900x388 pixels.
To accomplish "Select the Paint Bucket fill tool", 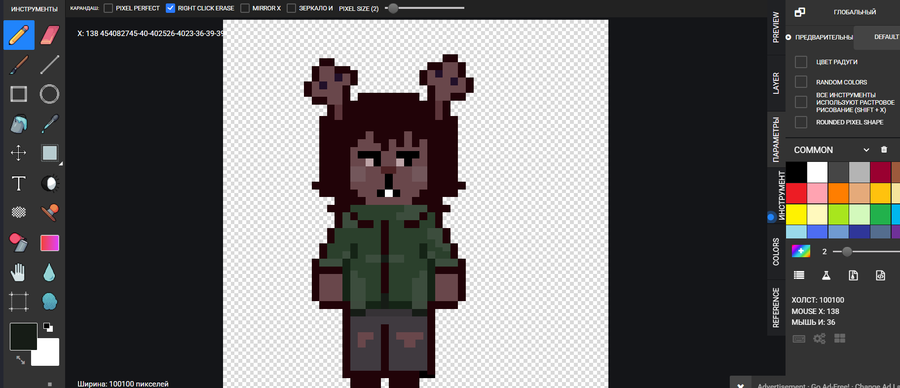I will pyautogui.click(x=19, y=123).
